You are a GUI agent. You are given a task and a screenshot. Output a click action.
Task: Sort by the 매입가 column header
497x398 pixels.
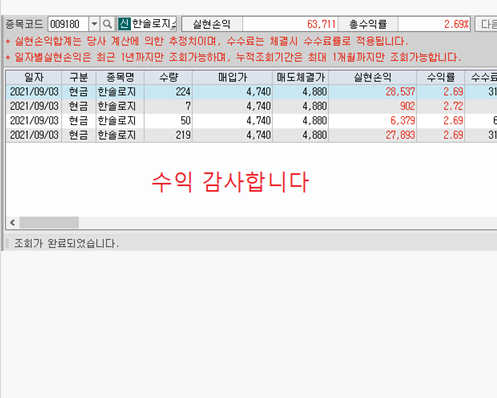tap(233, 77)
